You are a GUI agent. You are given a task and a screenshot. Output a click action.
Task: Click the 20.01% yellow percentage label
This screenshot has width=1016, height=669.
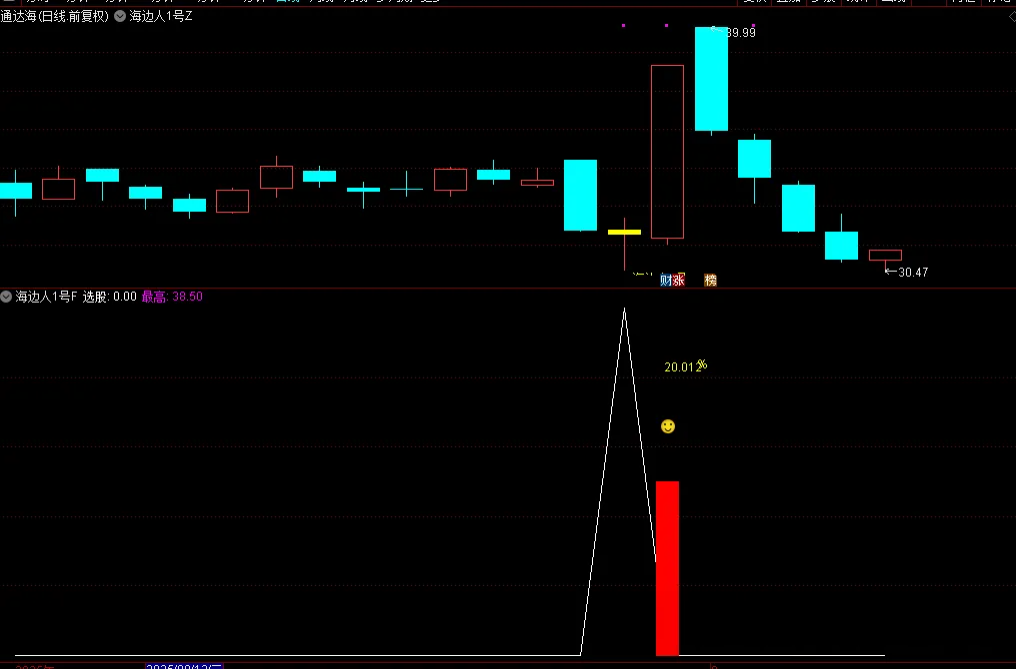click(685, 367)
